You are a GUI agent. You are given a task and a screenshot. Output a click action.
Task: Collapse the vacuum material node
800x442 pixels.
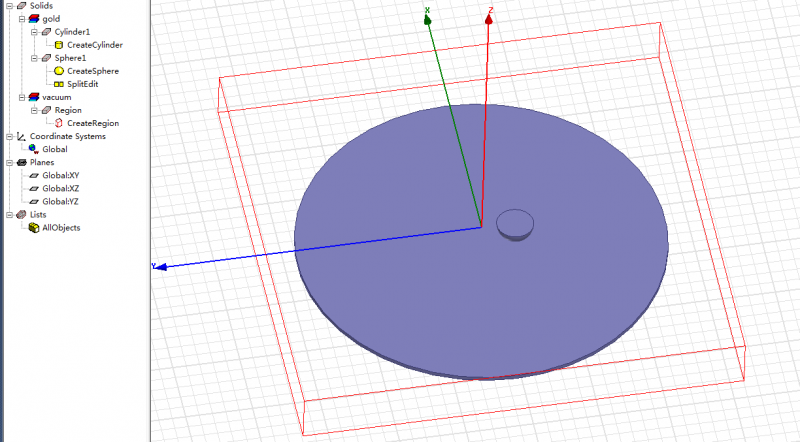(22, 97)
